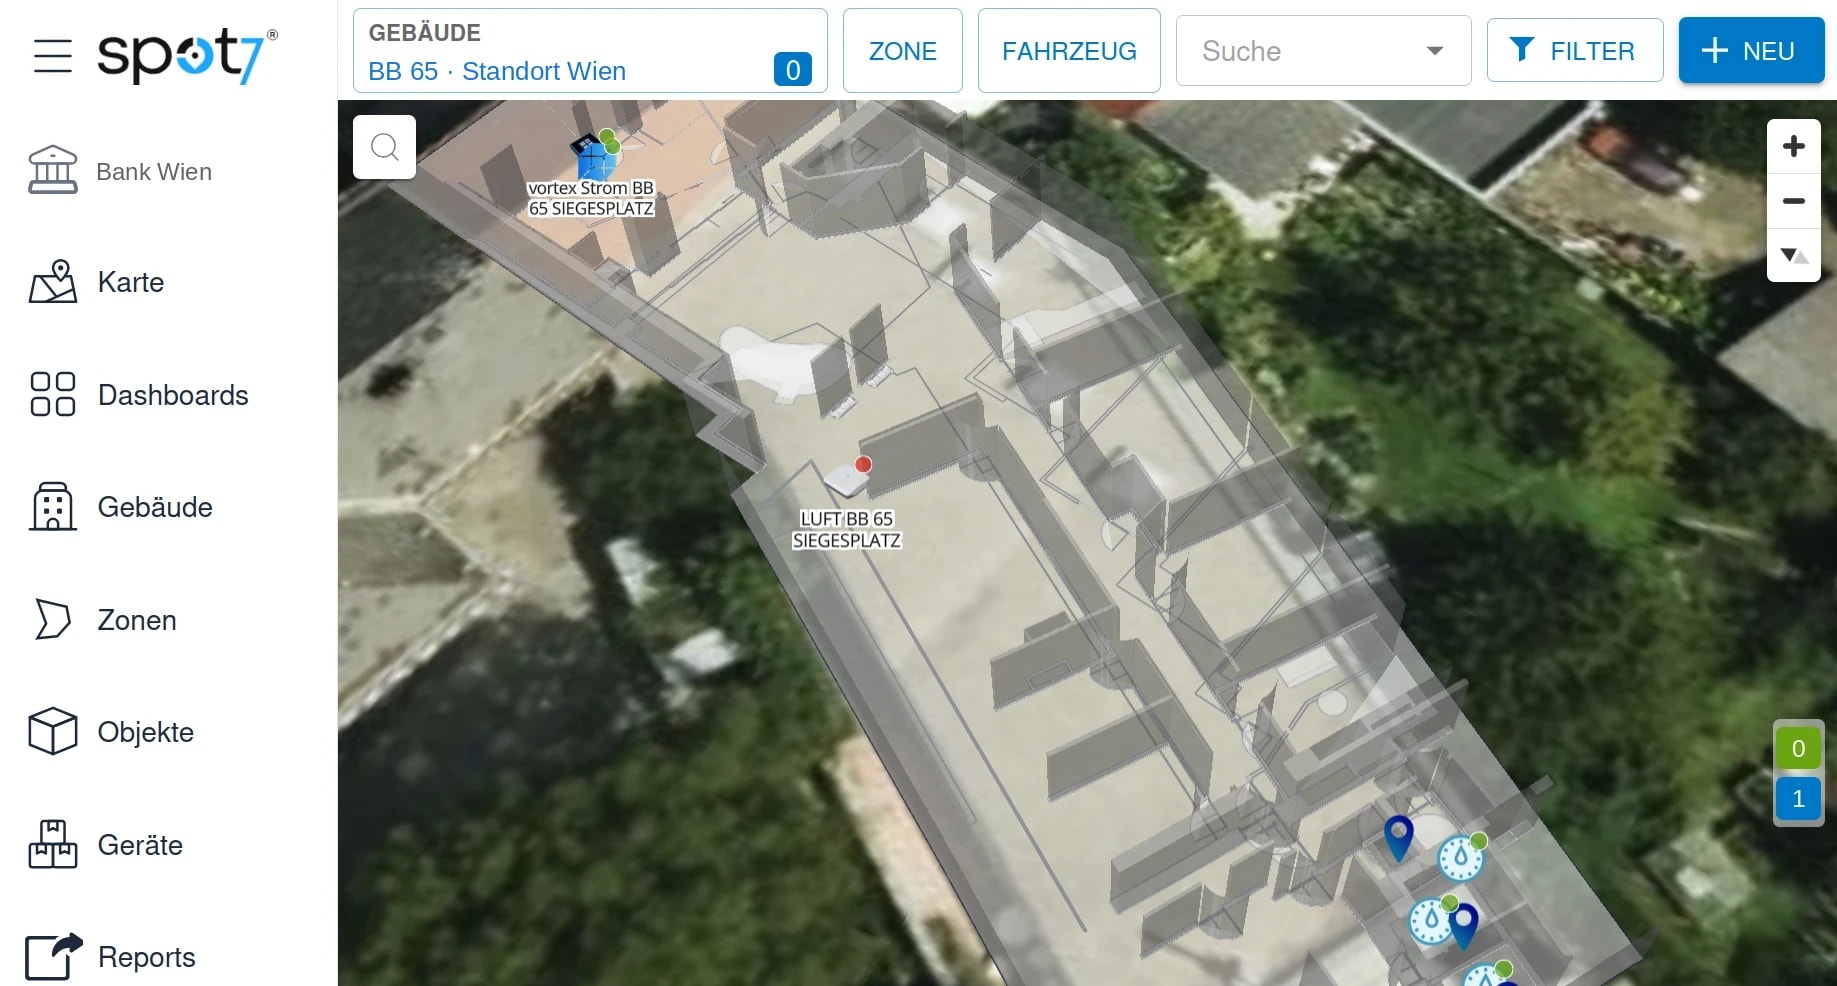
Task: Open the map search magnifier
Action: click(385, 147)
